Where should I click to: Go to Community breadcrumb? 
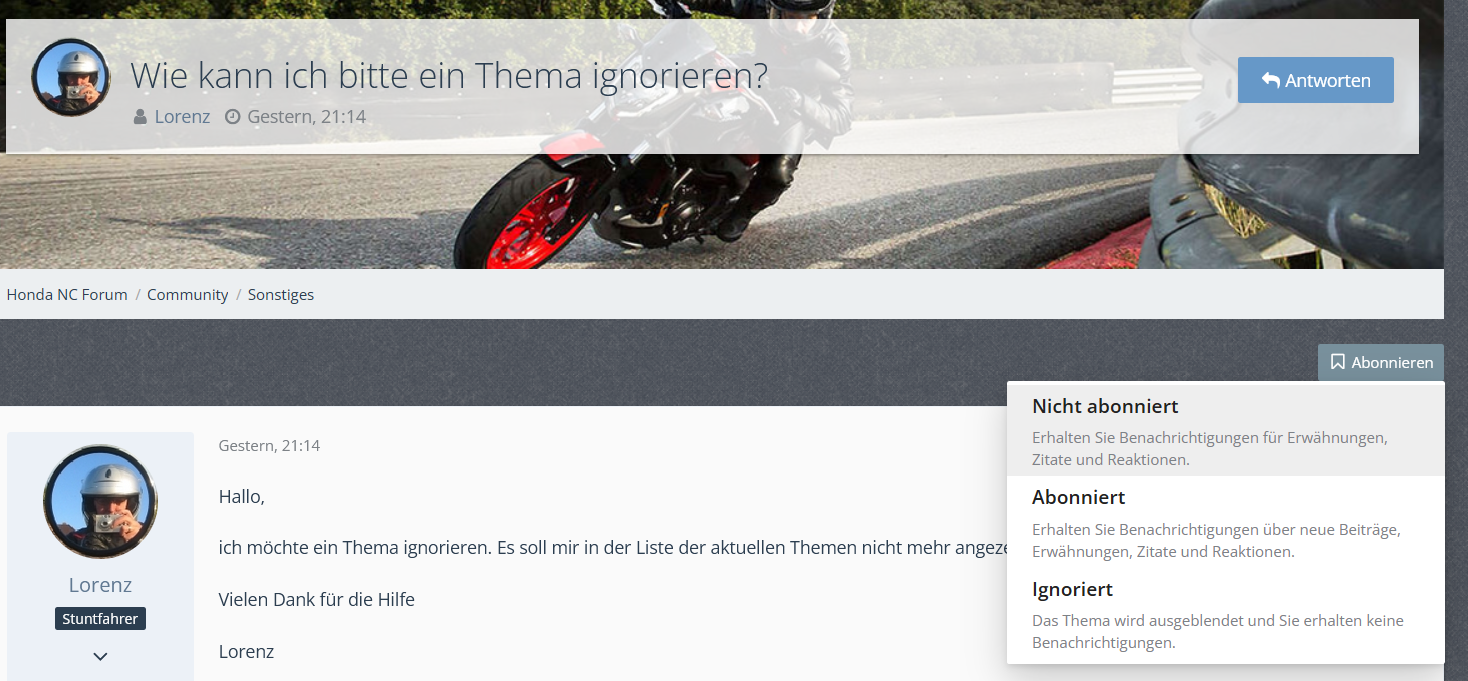click(x=188, y=294)
